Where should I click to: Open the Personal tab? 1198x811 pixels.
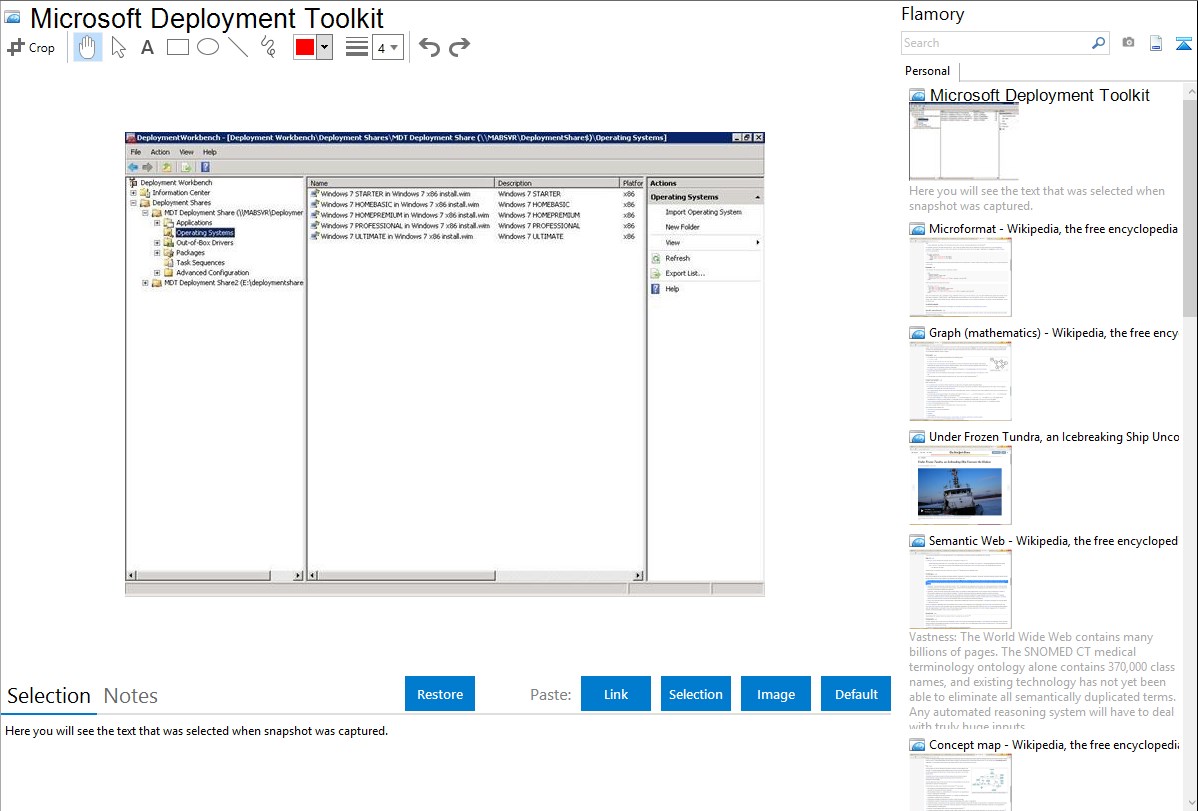928,71
